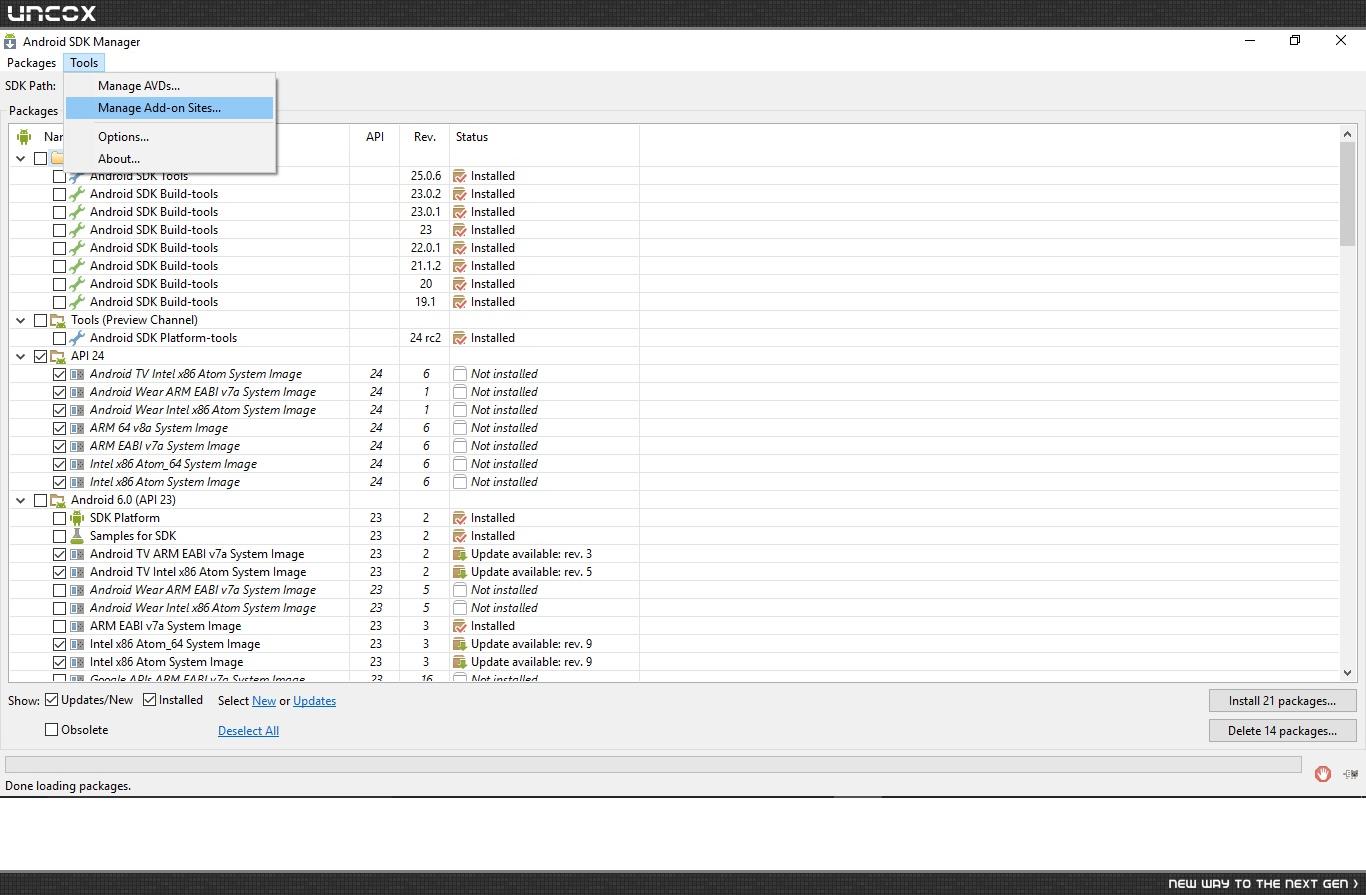Click update icon beside 'Update available: rev. 3'
The height and width of the screenshot is (895, 1366).
click(460, 554)
